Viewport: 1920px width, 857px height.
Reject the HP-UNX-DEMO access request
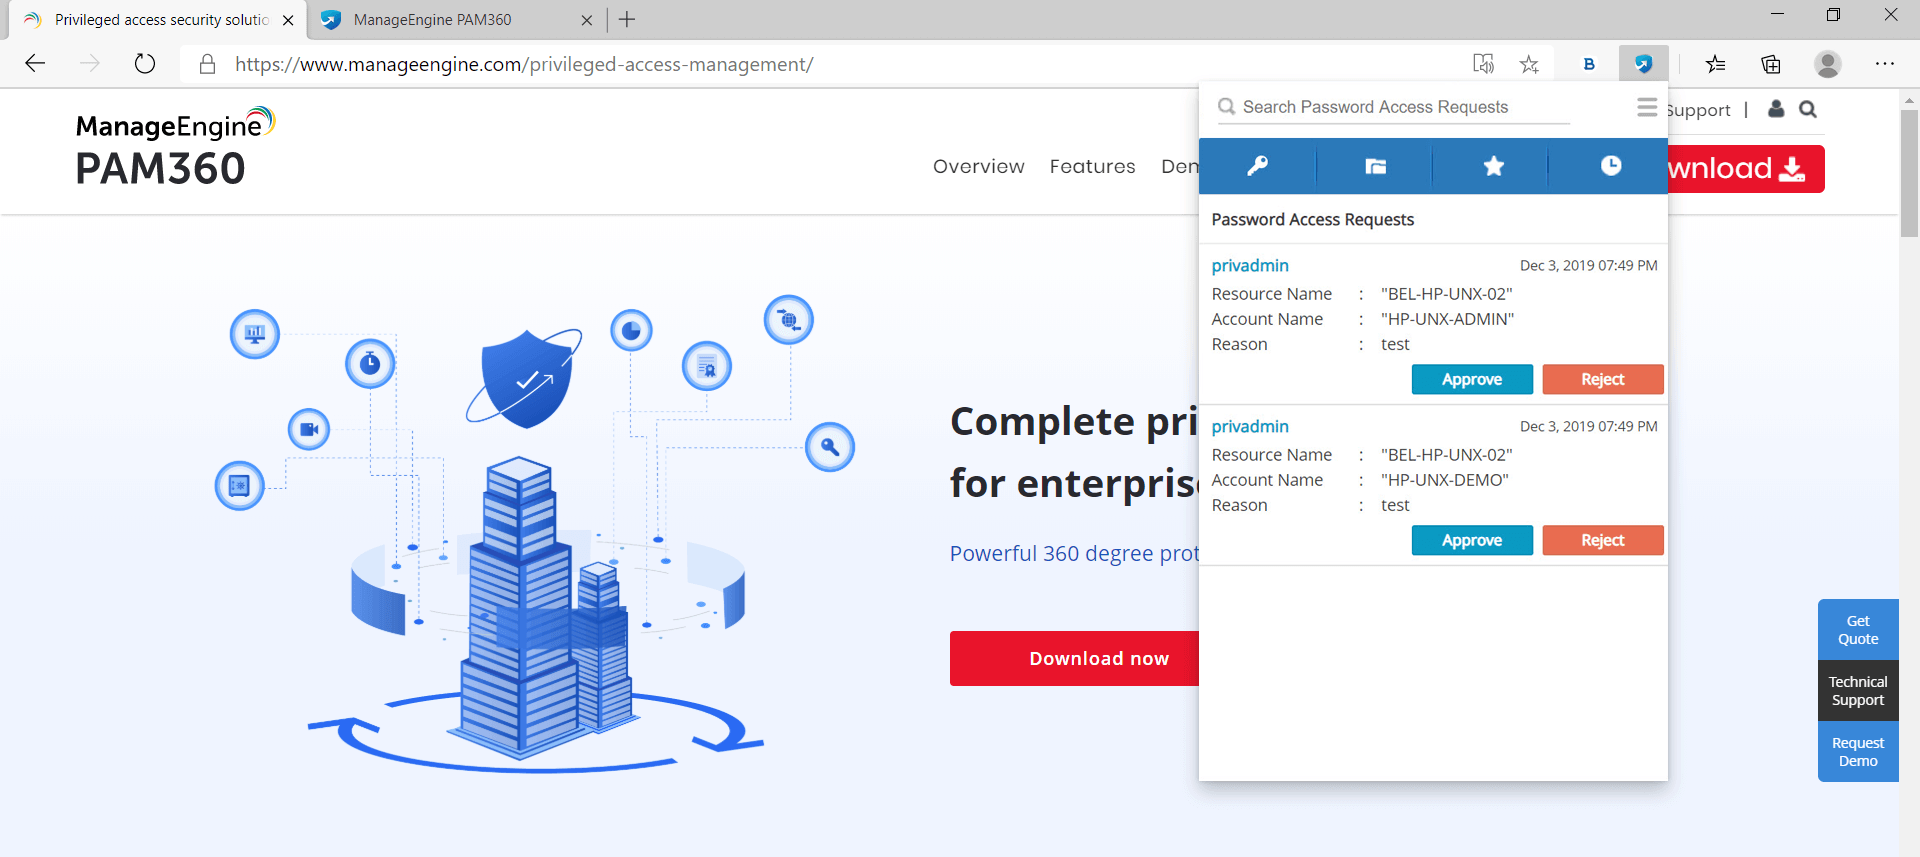pyautogui.click(x=1603, y=540)
